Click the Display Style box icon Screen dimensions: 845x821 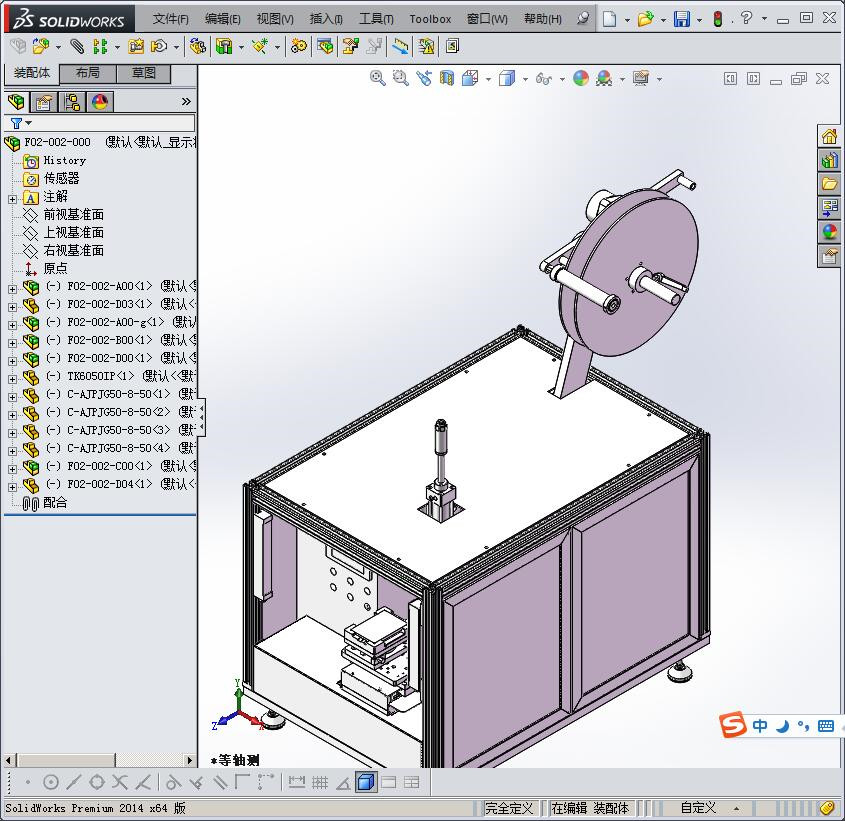[507, 79]
